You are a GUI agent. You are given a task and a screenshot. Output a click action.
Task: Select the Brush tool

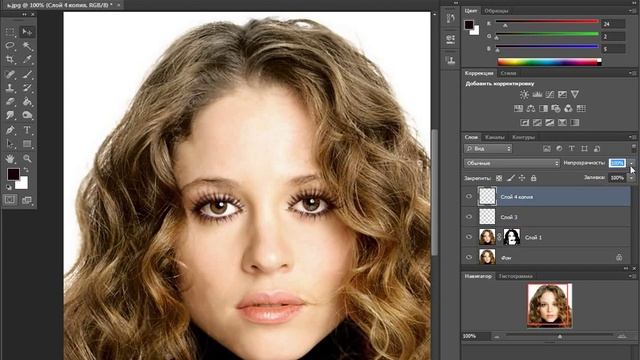(27, 74)
